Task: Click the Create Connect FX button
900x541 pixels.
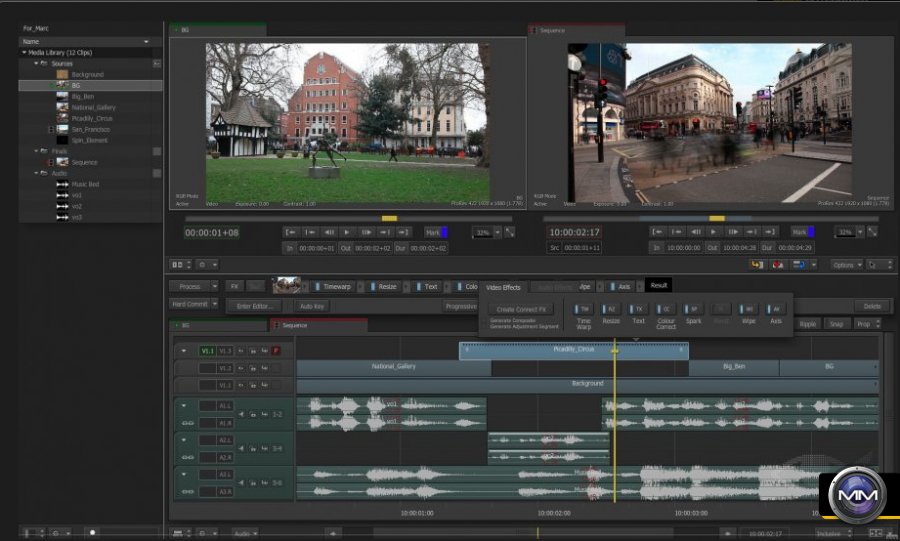Action: pos(520,309)
